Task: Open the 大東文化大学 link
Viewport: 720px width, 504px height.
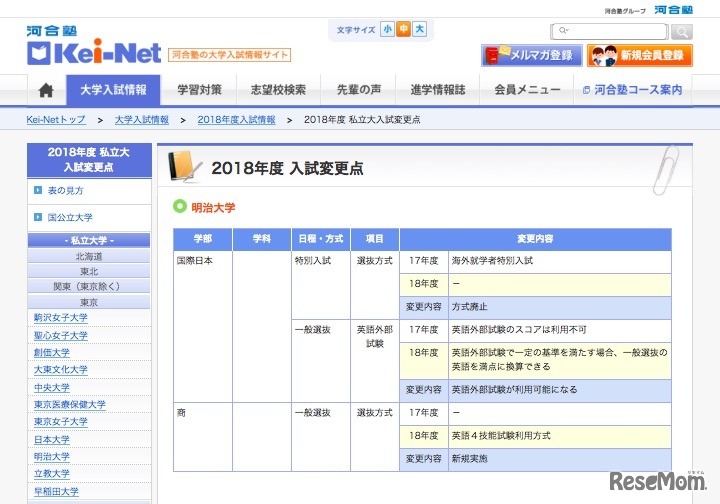Action: pyautogui.click(x=61, y=370)
